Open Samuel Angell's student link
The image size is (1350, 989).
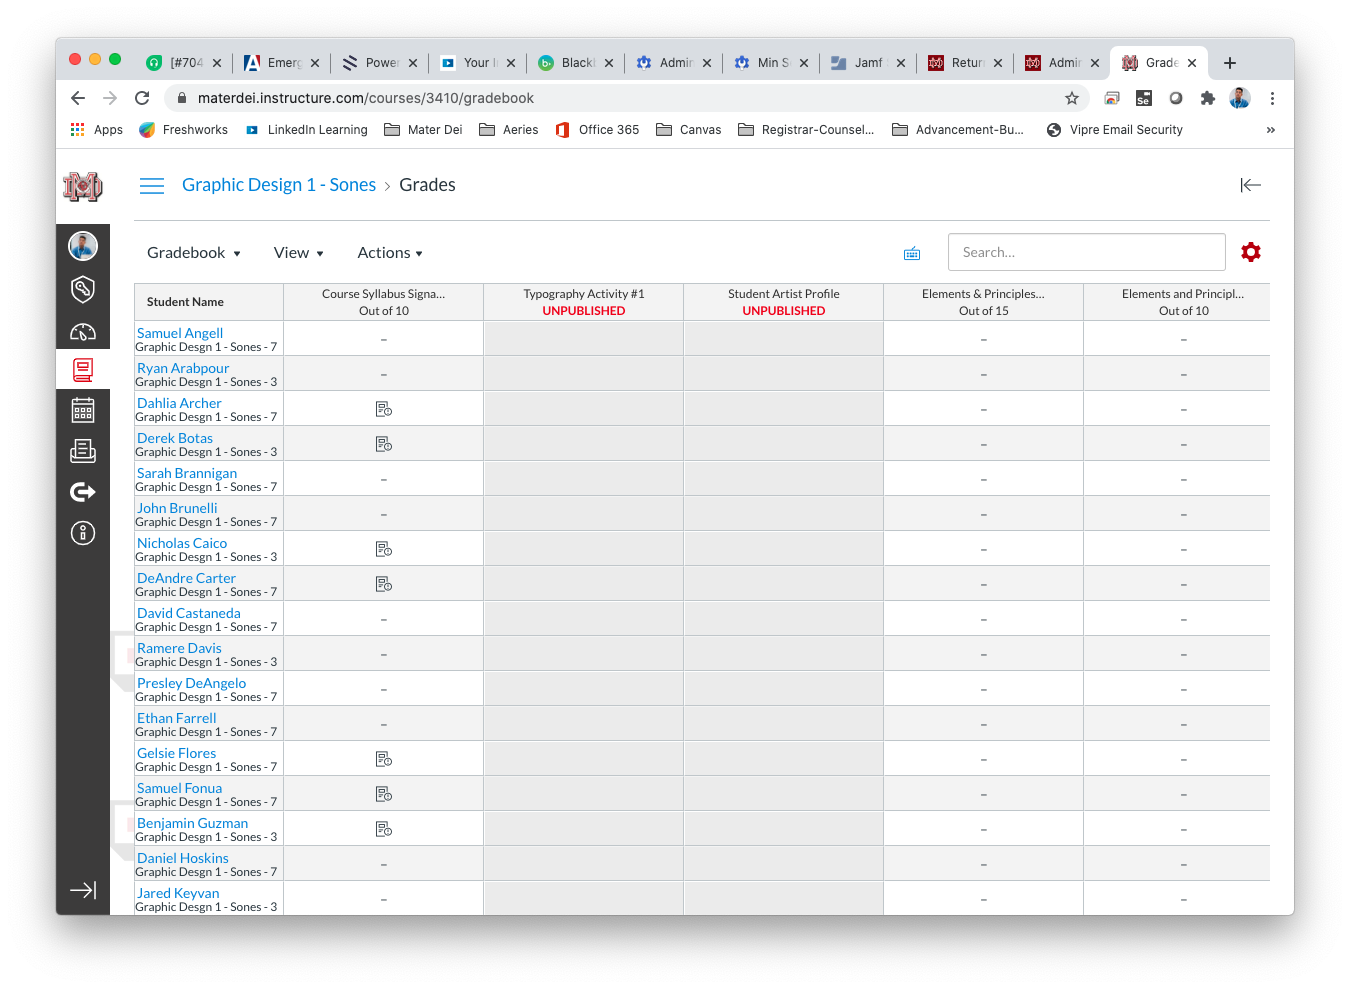pos(180,333)
